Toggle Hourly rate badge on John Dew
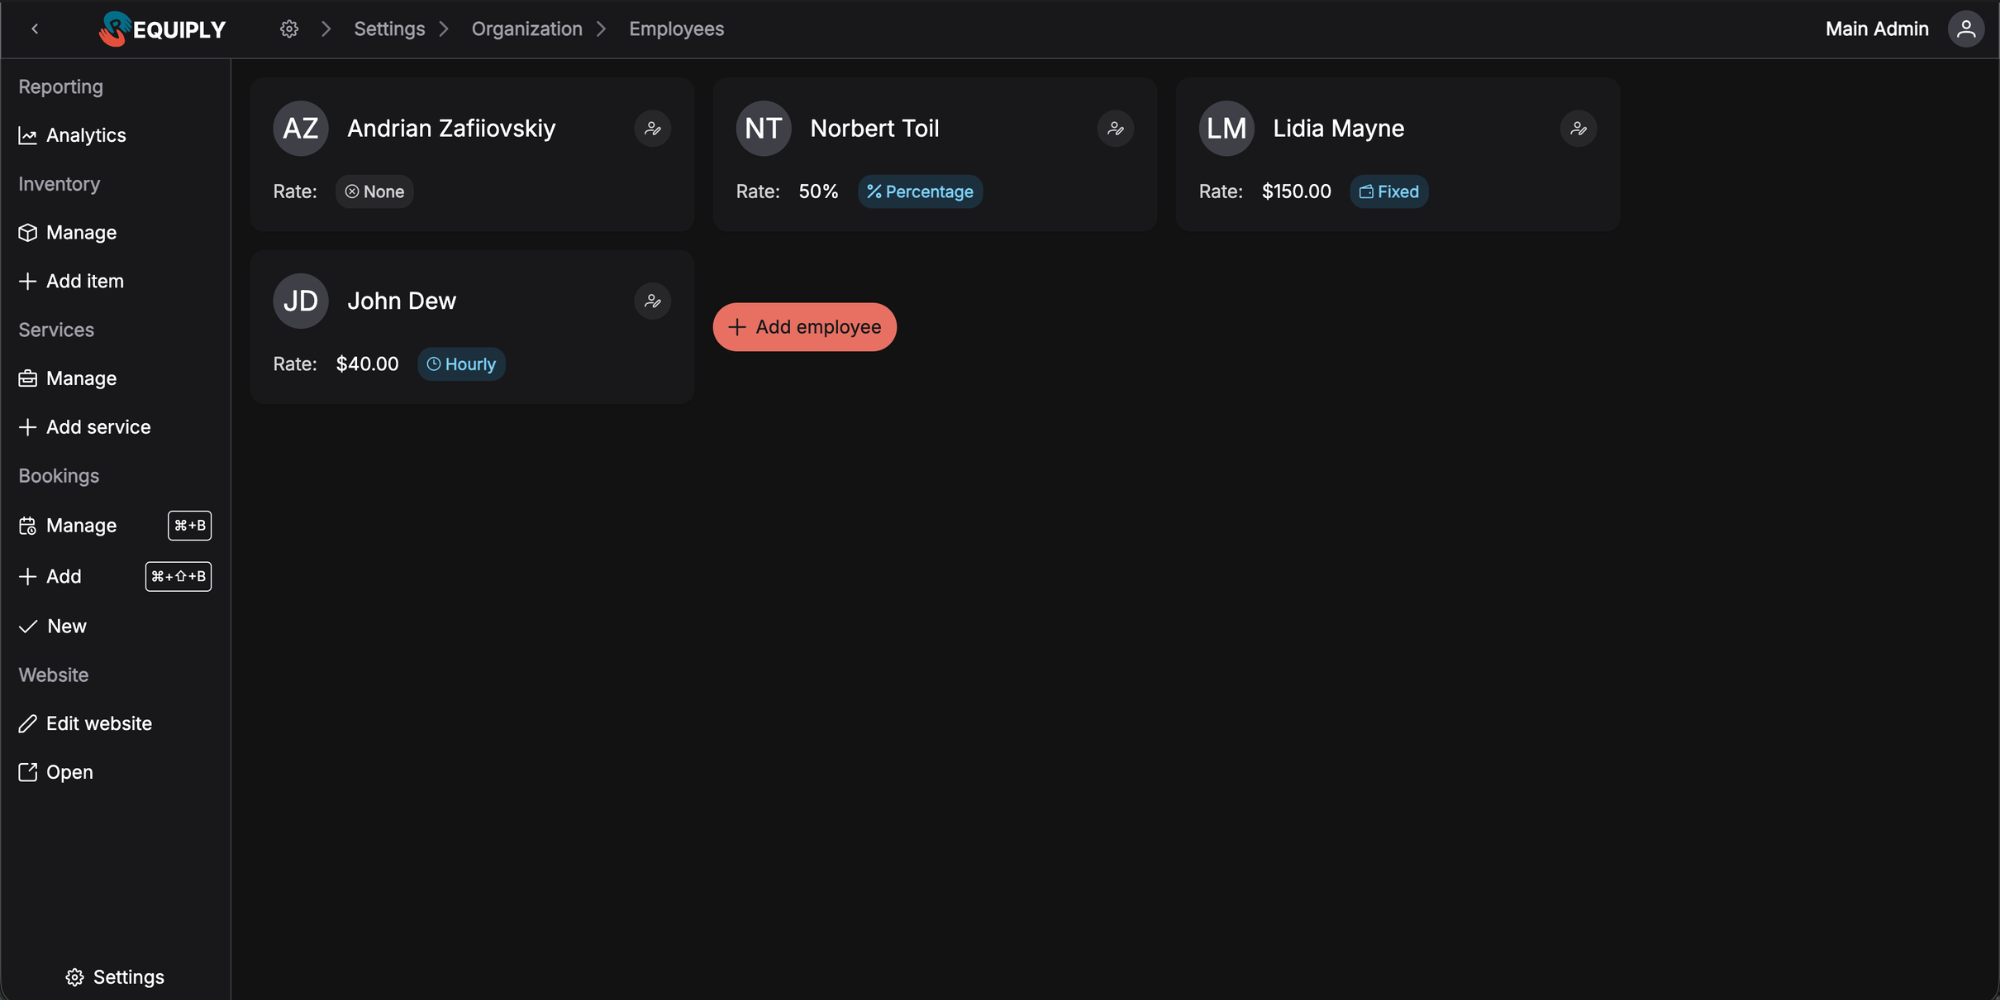The width and height of the screenshot is (2000, 1000). tap(461, 364)
